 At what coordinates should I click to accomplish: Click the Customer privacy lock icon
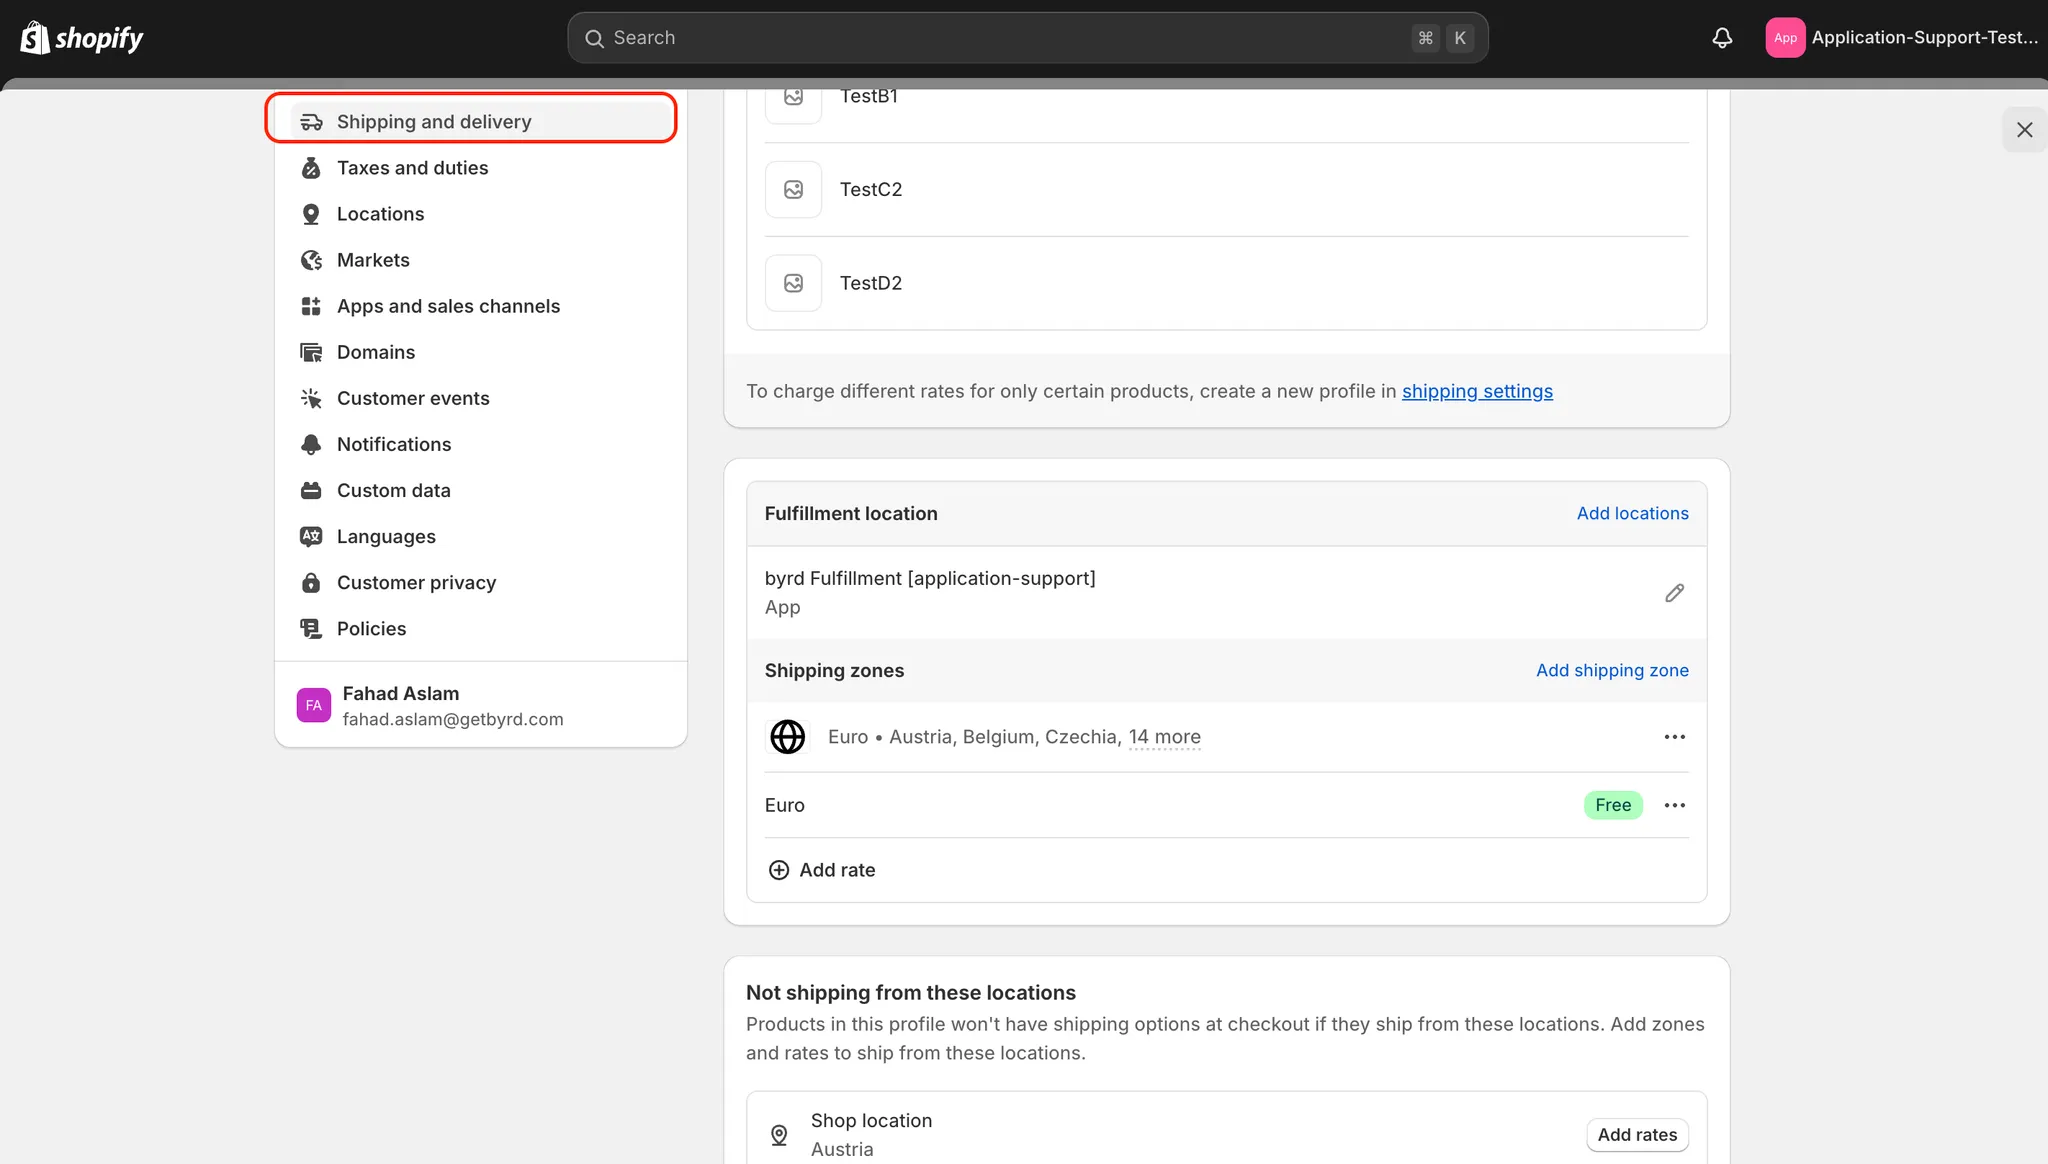coord(311,583)
